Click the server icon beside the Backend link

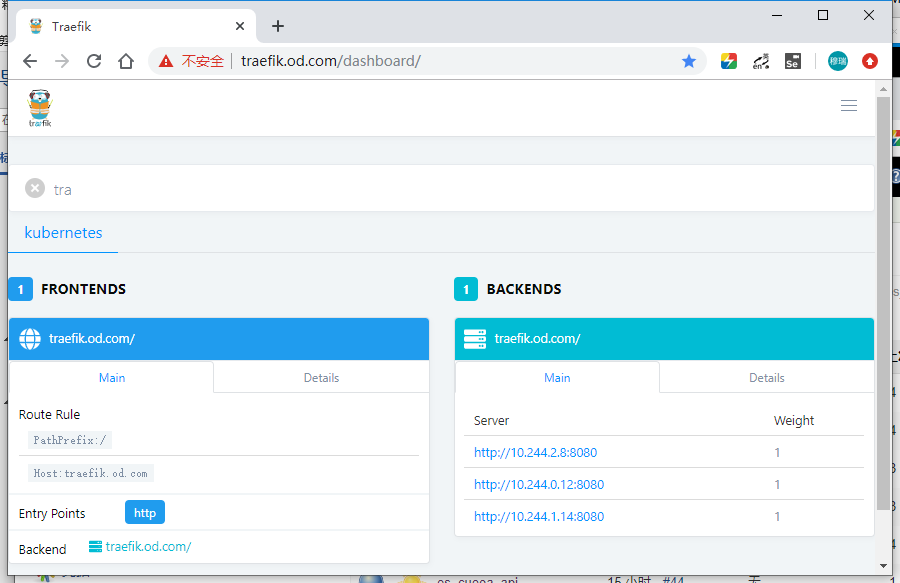pos(95,546)
